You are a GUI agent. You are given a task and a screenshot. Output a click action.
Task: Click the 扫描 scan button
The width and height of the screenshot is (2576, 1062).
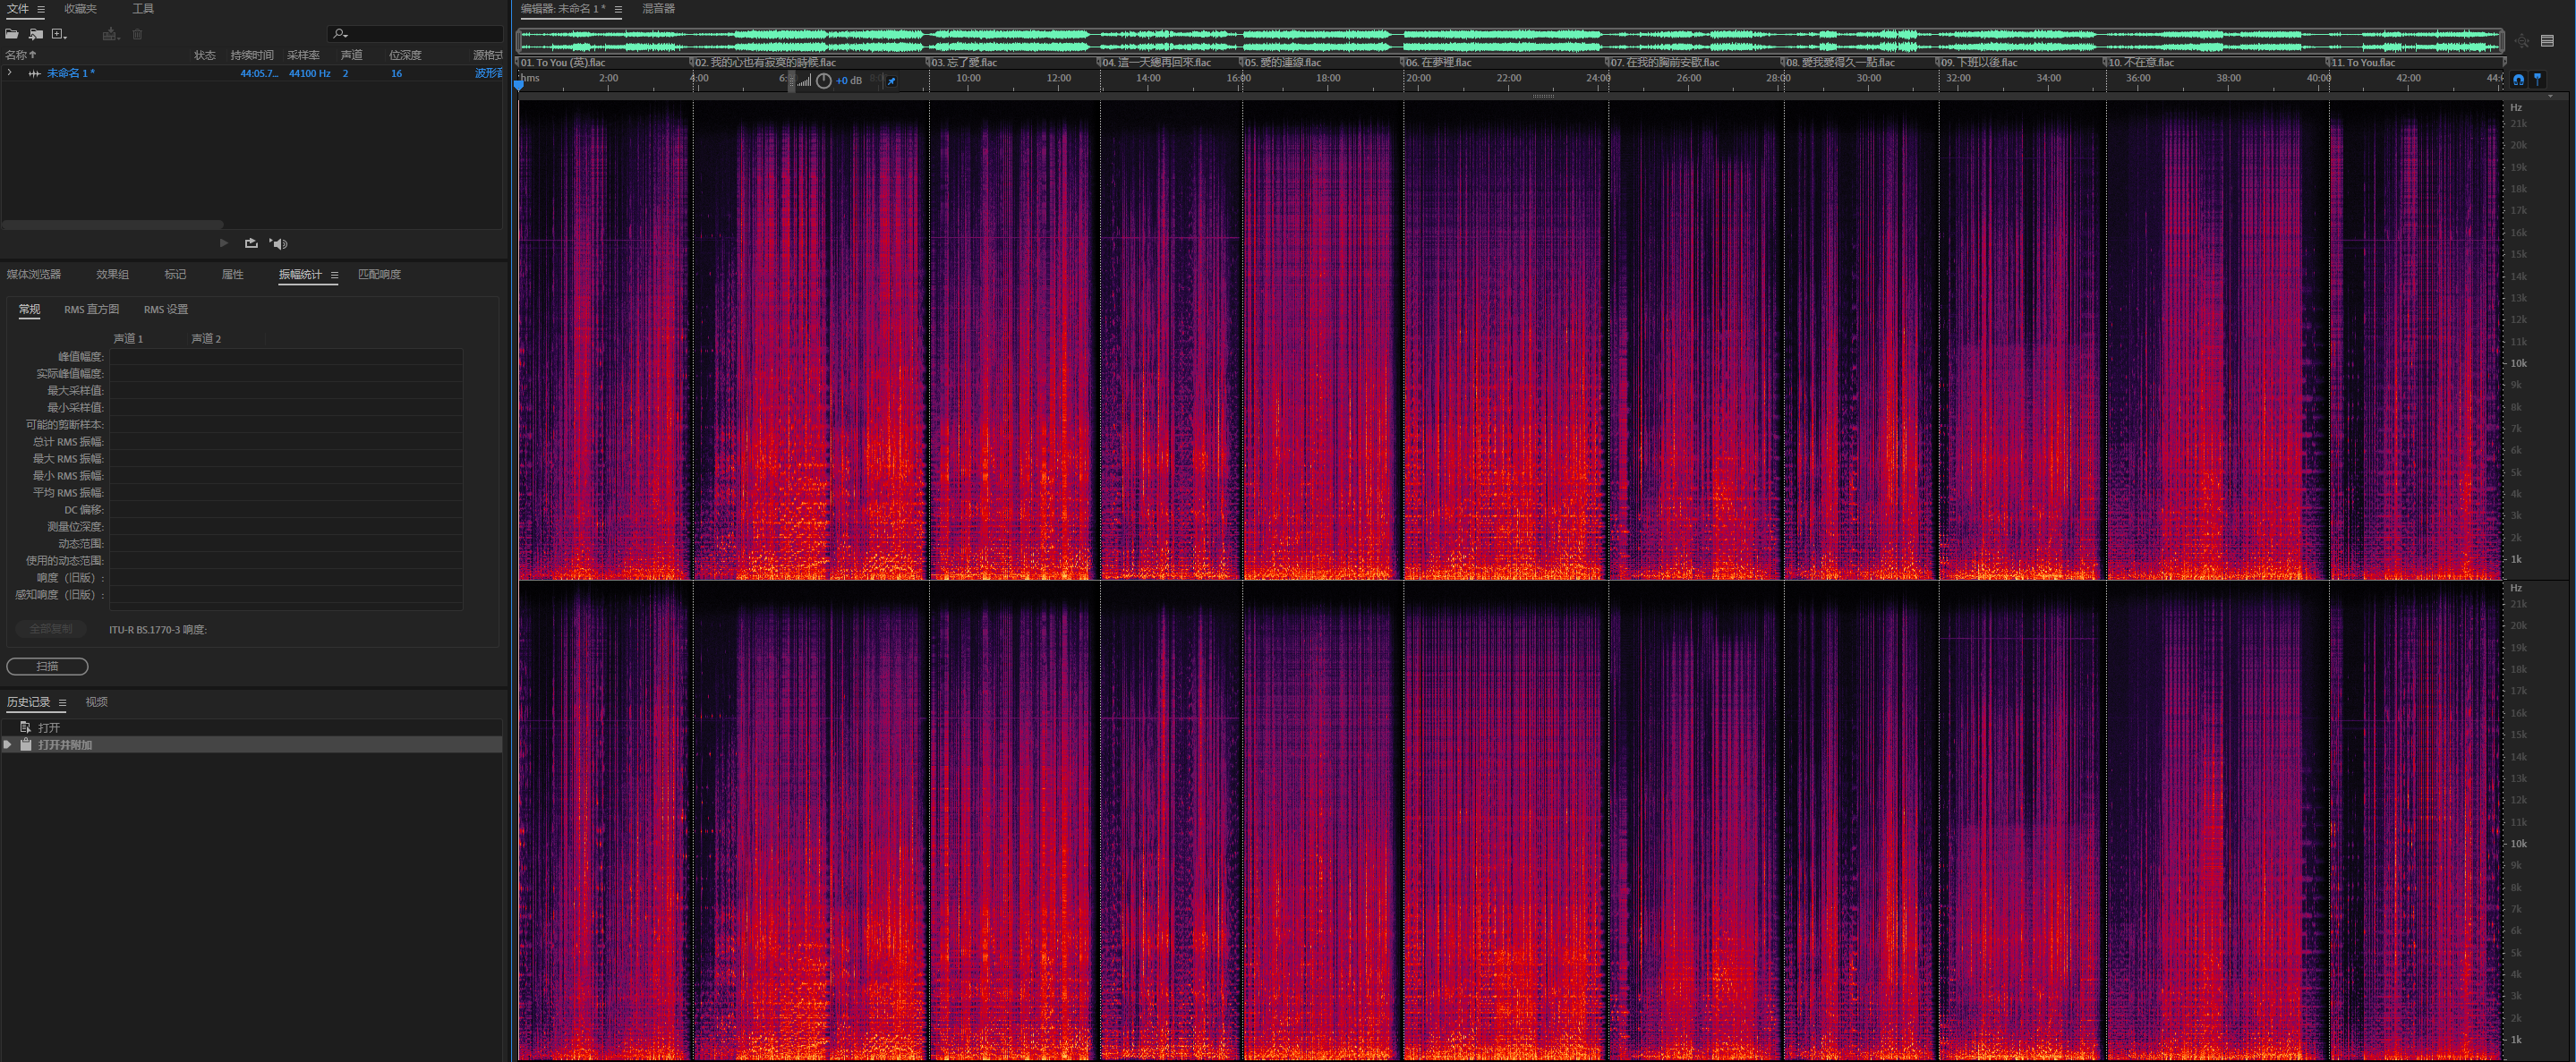[47, 666]
